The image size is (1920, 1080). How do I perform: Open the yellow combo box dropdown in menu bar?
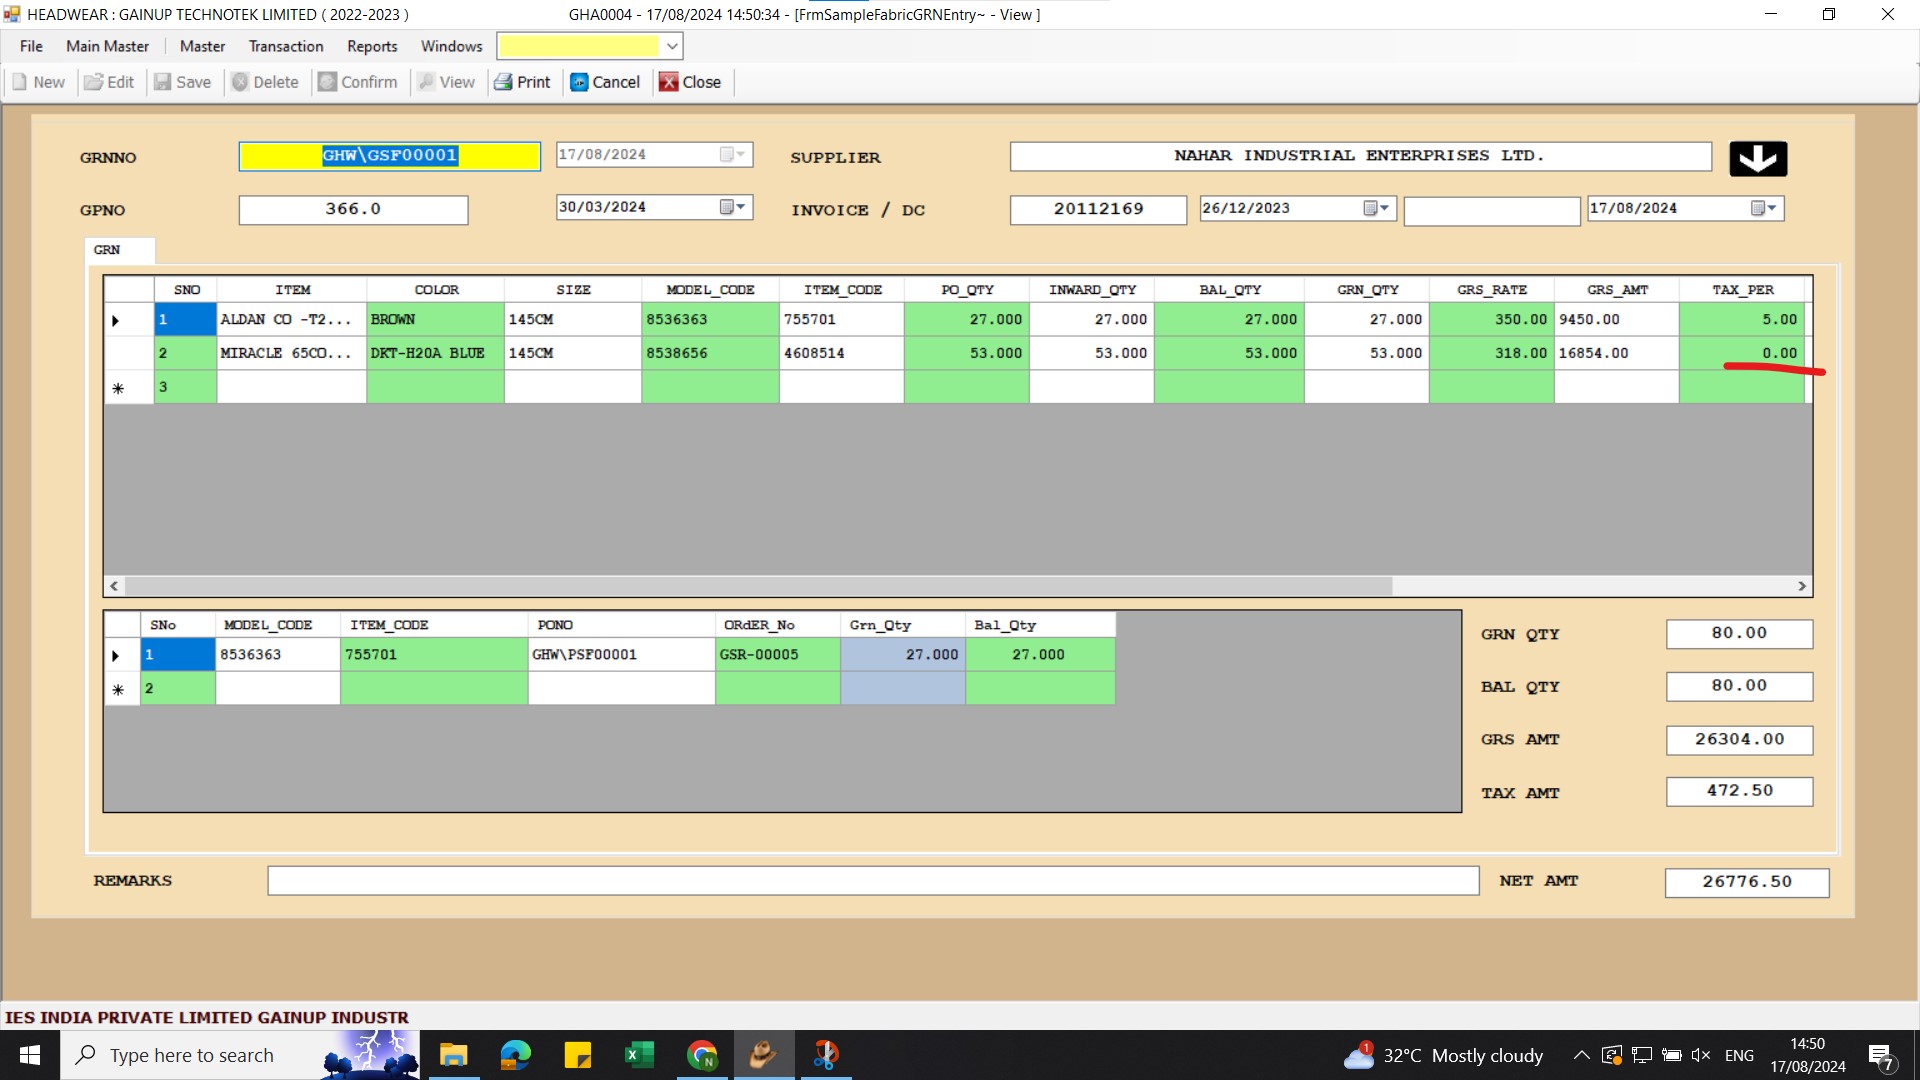[672, 46]
